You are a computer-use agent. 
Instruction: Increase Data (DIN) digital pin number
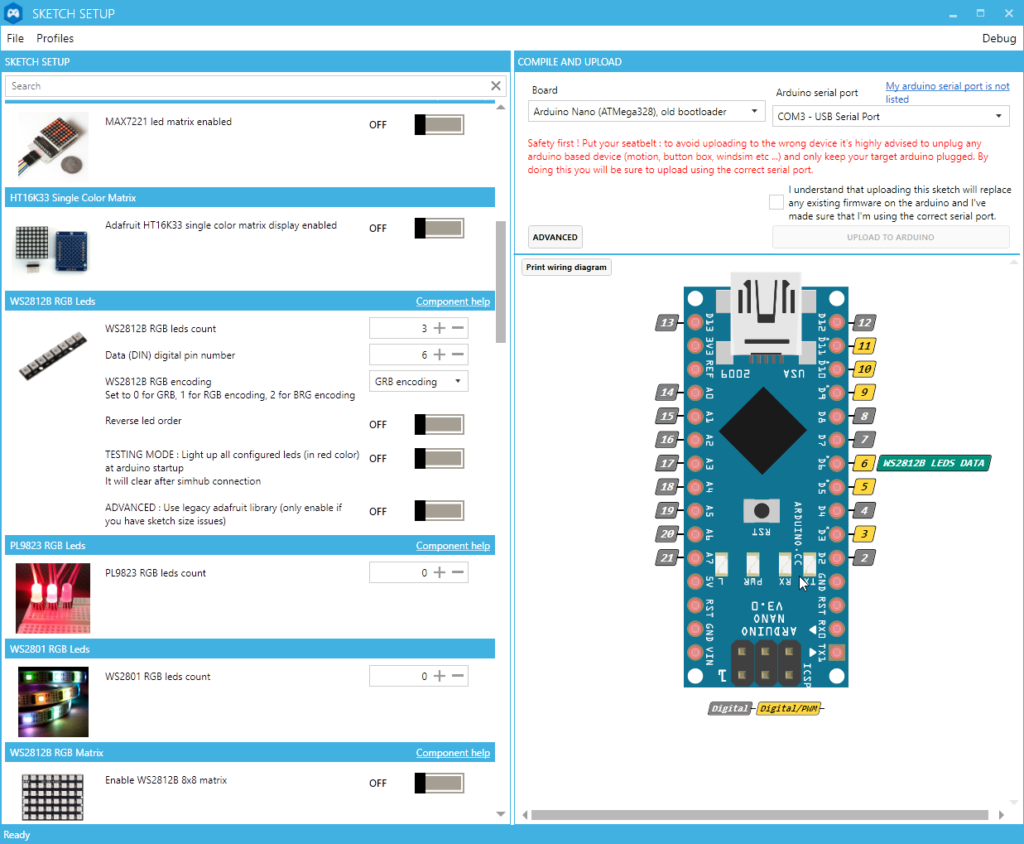(x=440, y=355)
